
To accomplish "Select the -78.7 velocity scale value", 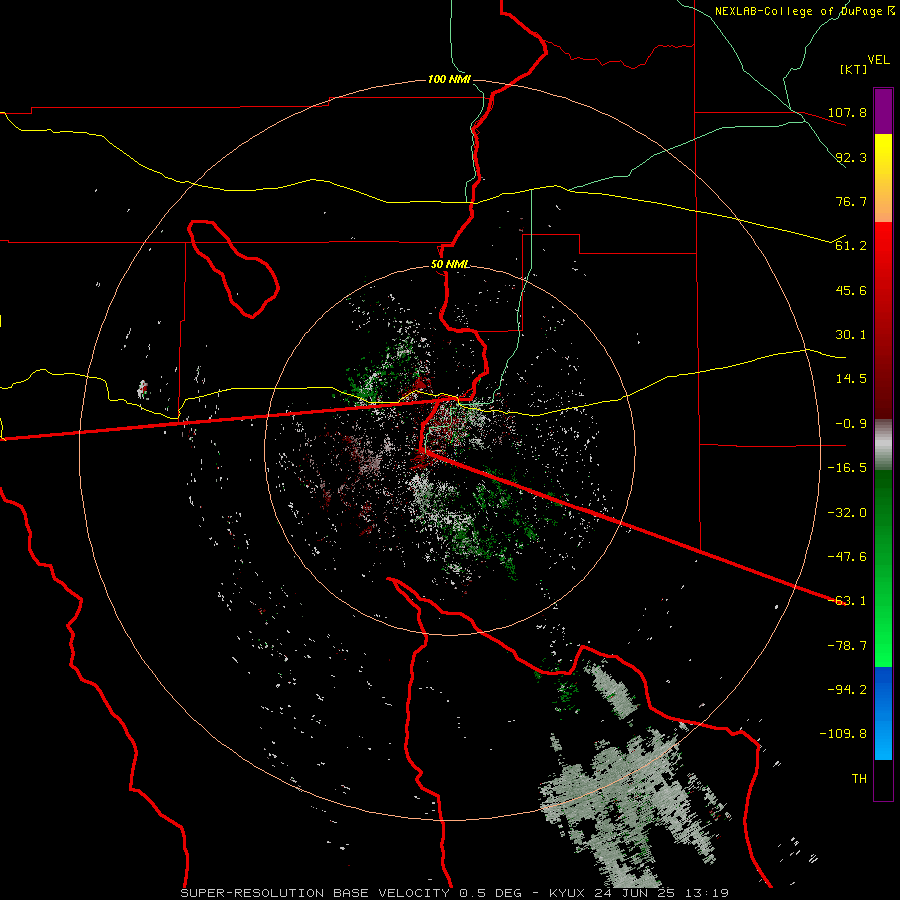I will click(847, 646).
